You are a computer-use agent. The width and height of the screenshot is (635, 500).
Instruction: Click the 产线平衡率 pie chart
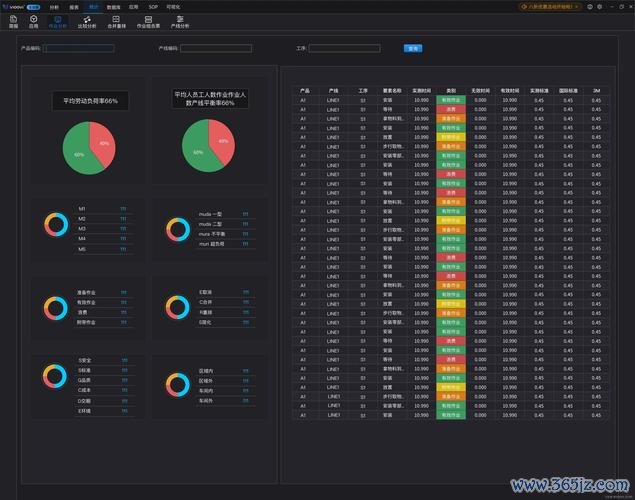tap(208, 146)
